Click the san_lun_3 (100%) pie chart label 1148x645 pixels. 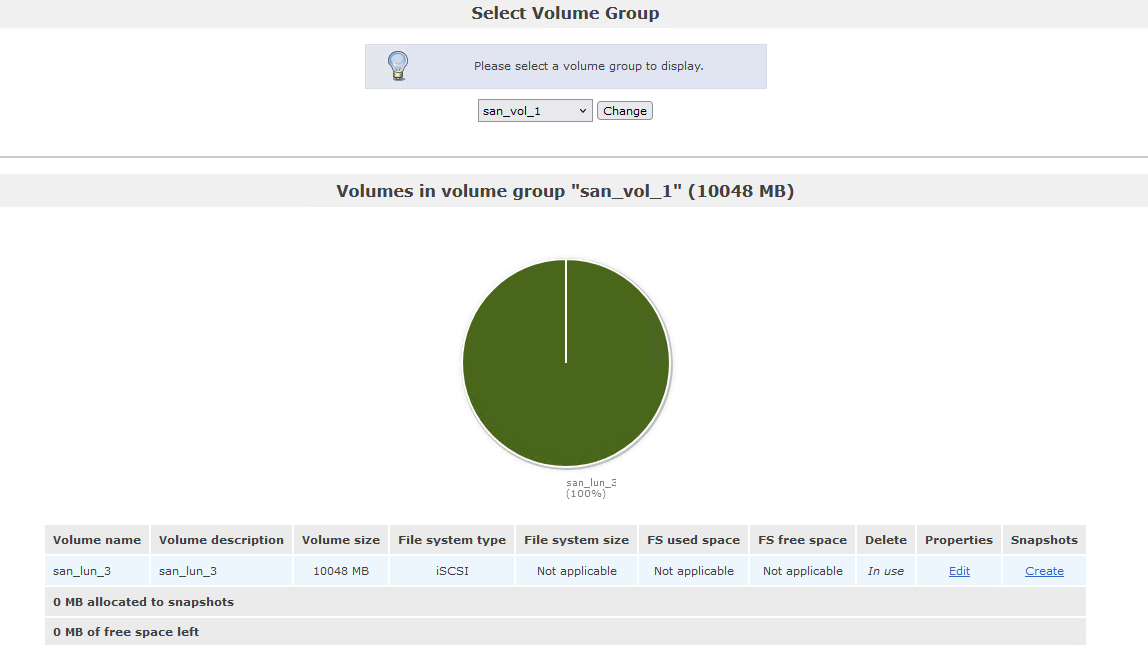click(x=590, y=488)
